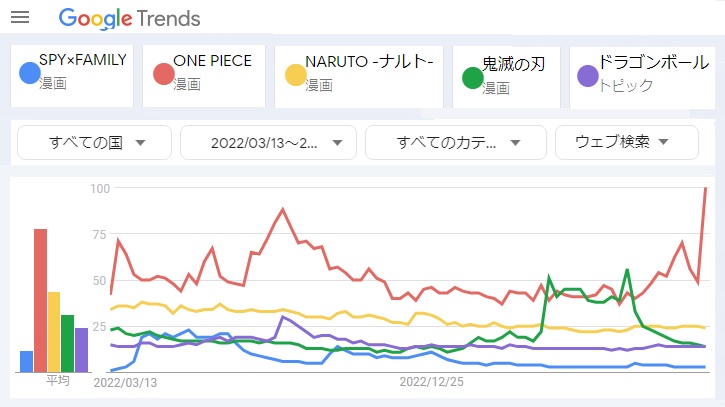Click the red ONE PIECE average bar

(41, 300)
